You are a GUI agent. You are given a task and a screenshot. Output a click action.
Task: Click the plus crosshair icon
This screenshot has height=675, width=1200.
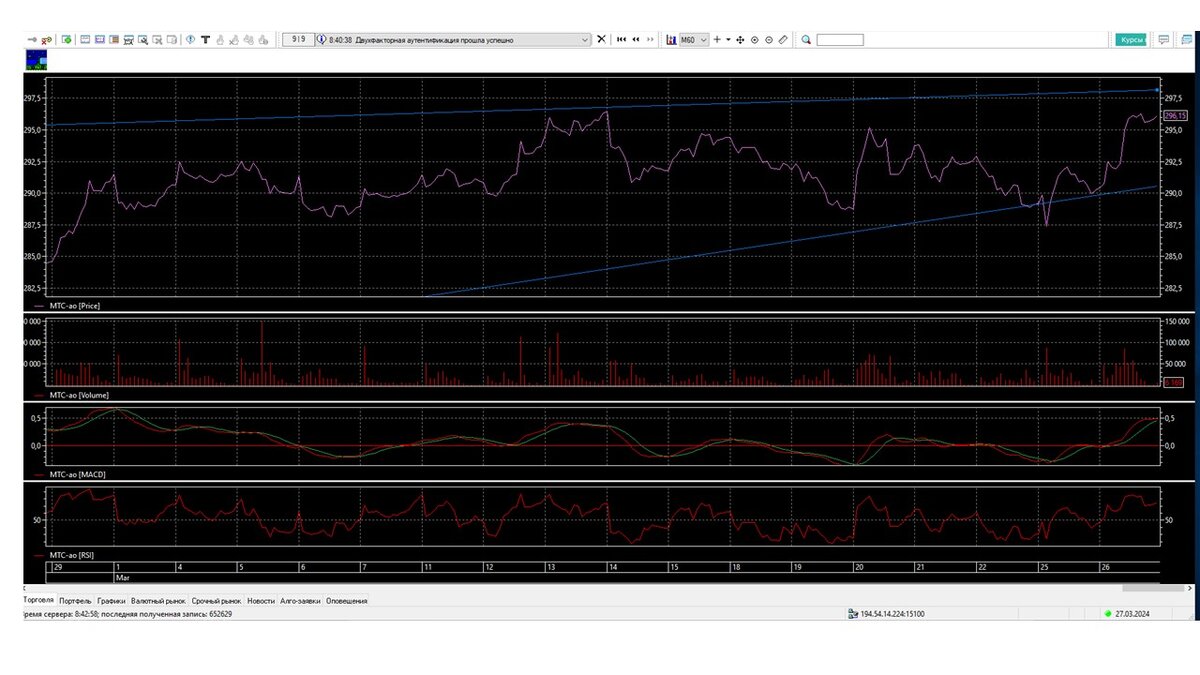pyautogui.click(x=717, y=39)
